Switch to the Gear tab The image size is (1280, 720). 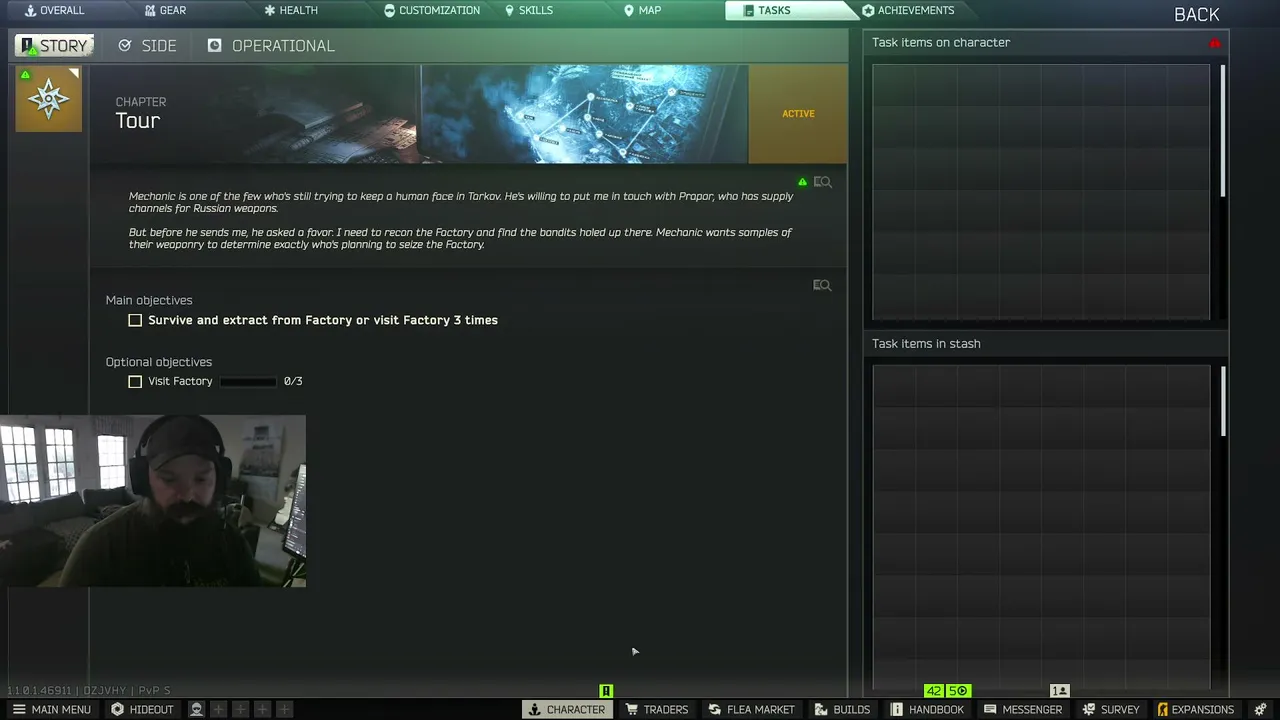pos(165,10)
